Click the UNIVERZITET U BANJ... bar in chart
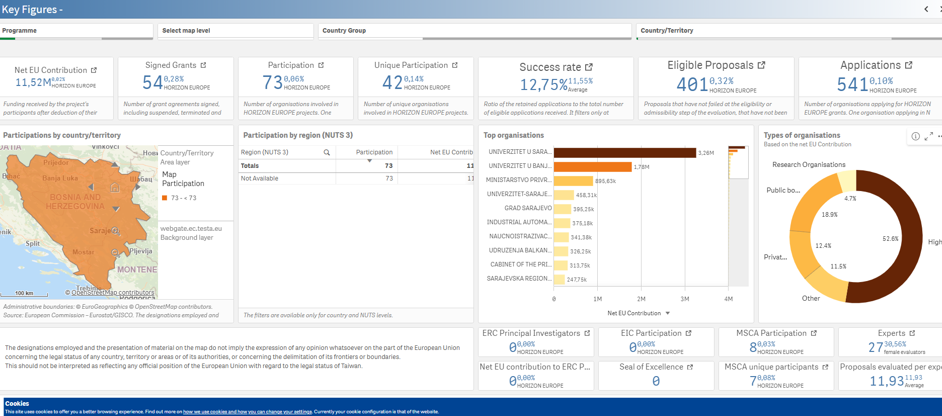The image size is (942, 416). (x=592, y=167)
